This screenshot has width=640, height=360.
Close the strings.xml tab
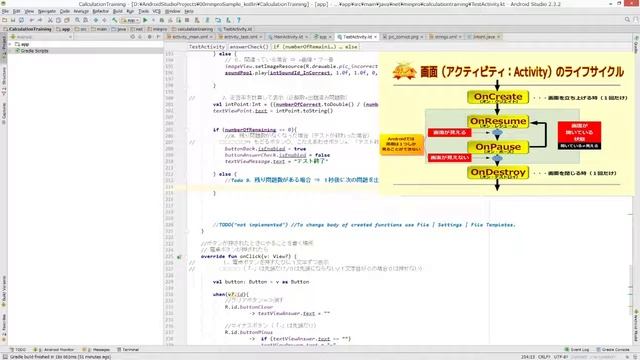[x=460, y=37]
